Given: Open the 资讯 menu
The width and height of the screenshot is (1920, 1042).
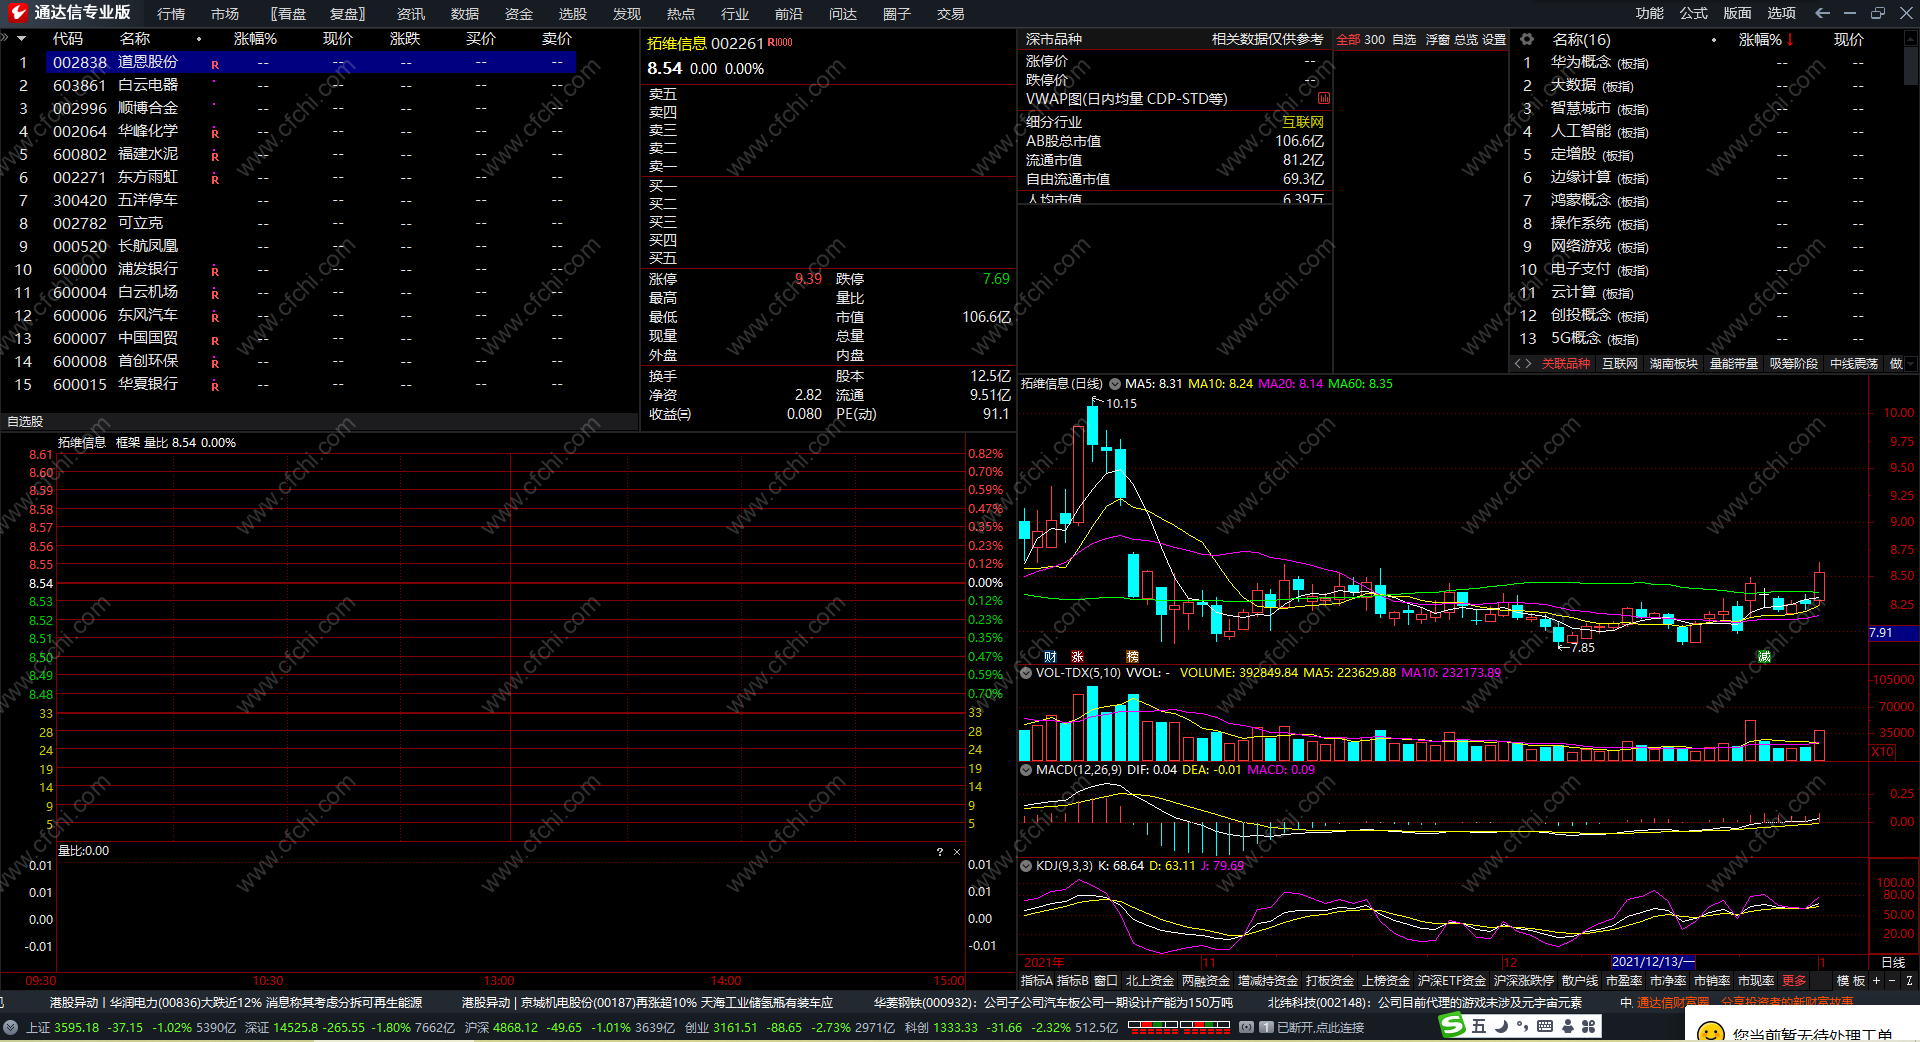Looking at the screenshot, I should click(411, 14).
